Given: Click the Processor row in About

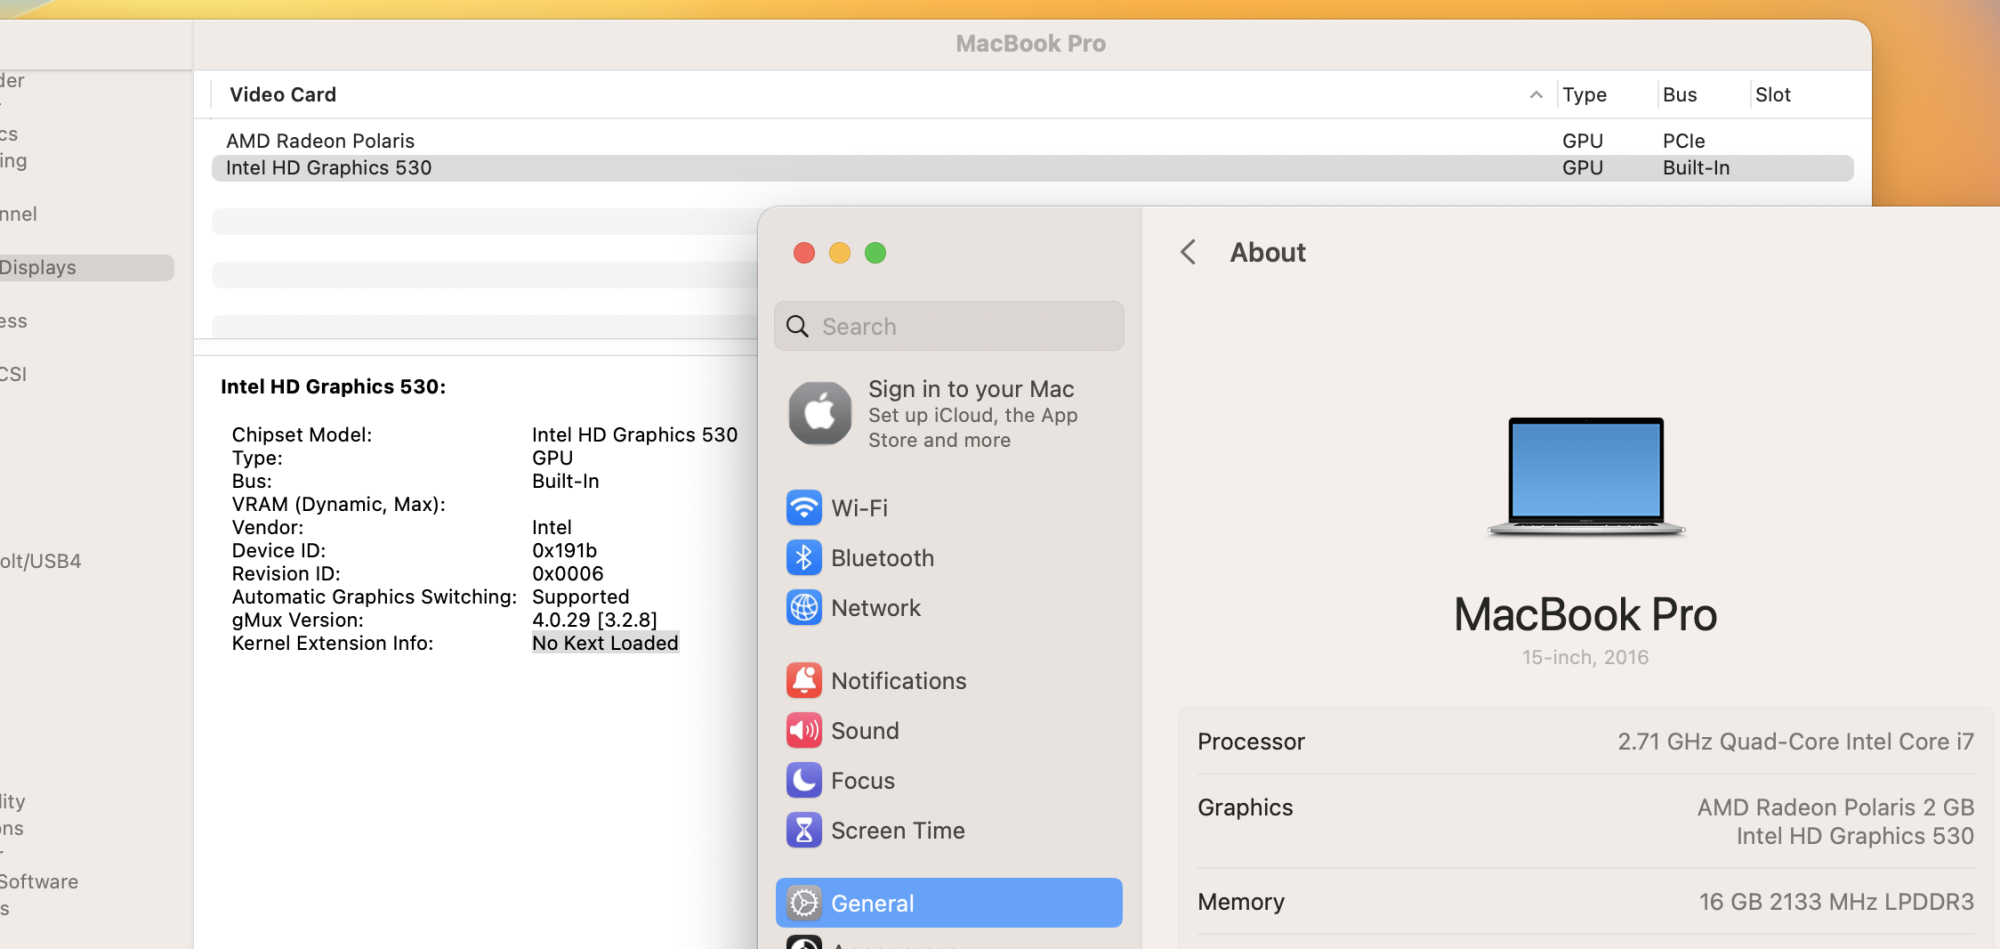Looking at the screenshot, I should [1586, 742].
